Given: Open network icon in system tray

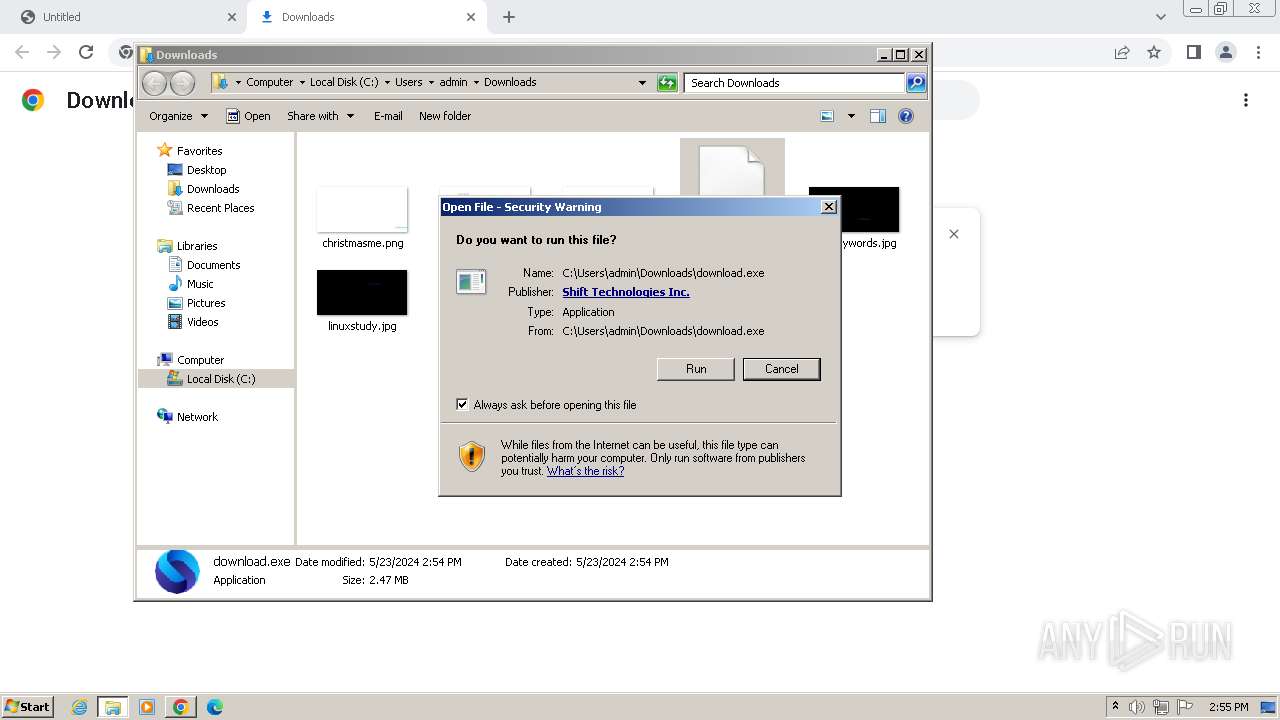Looking at the screenshot, I should 1161,707.
